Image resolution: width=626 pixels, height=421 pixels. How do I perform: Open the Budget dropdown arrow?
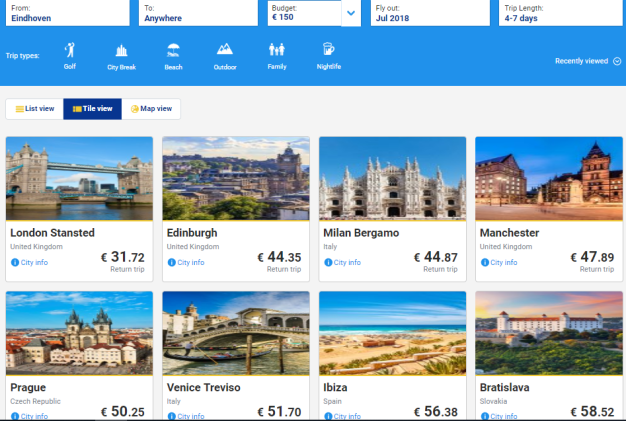coord(351,13)
